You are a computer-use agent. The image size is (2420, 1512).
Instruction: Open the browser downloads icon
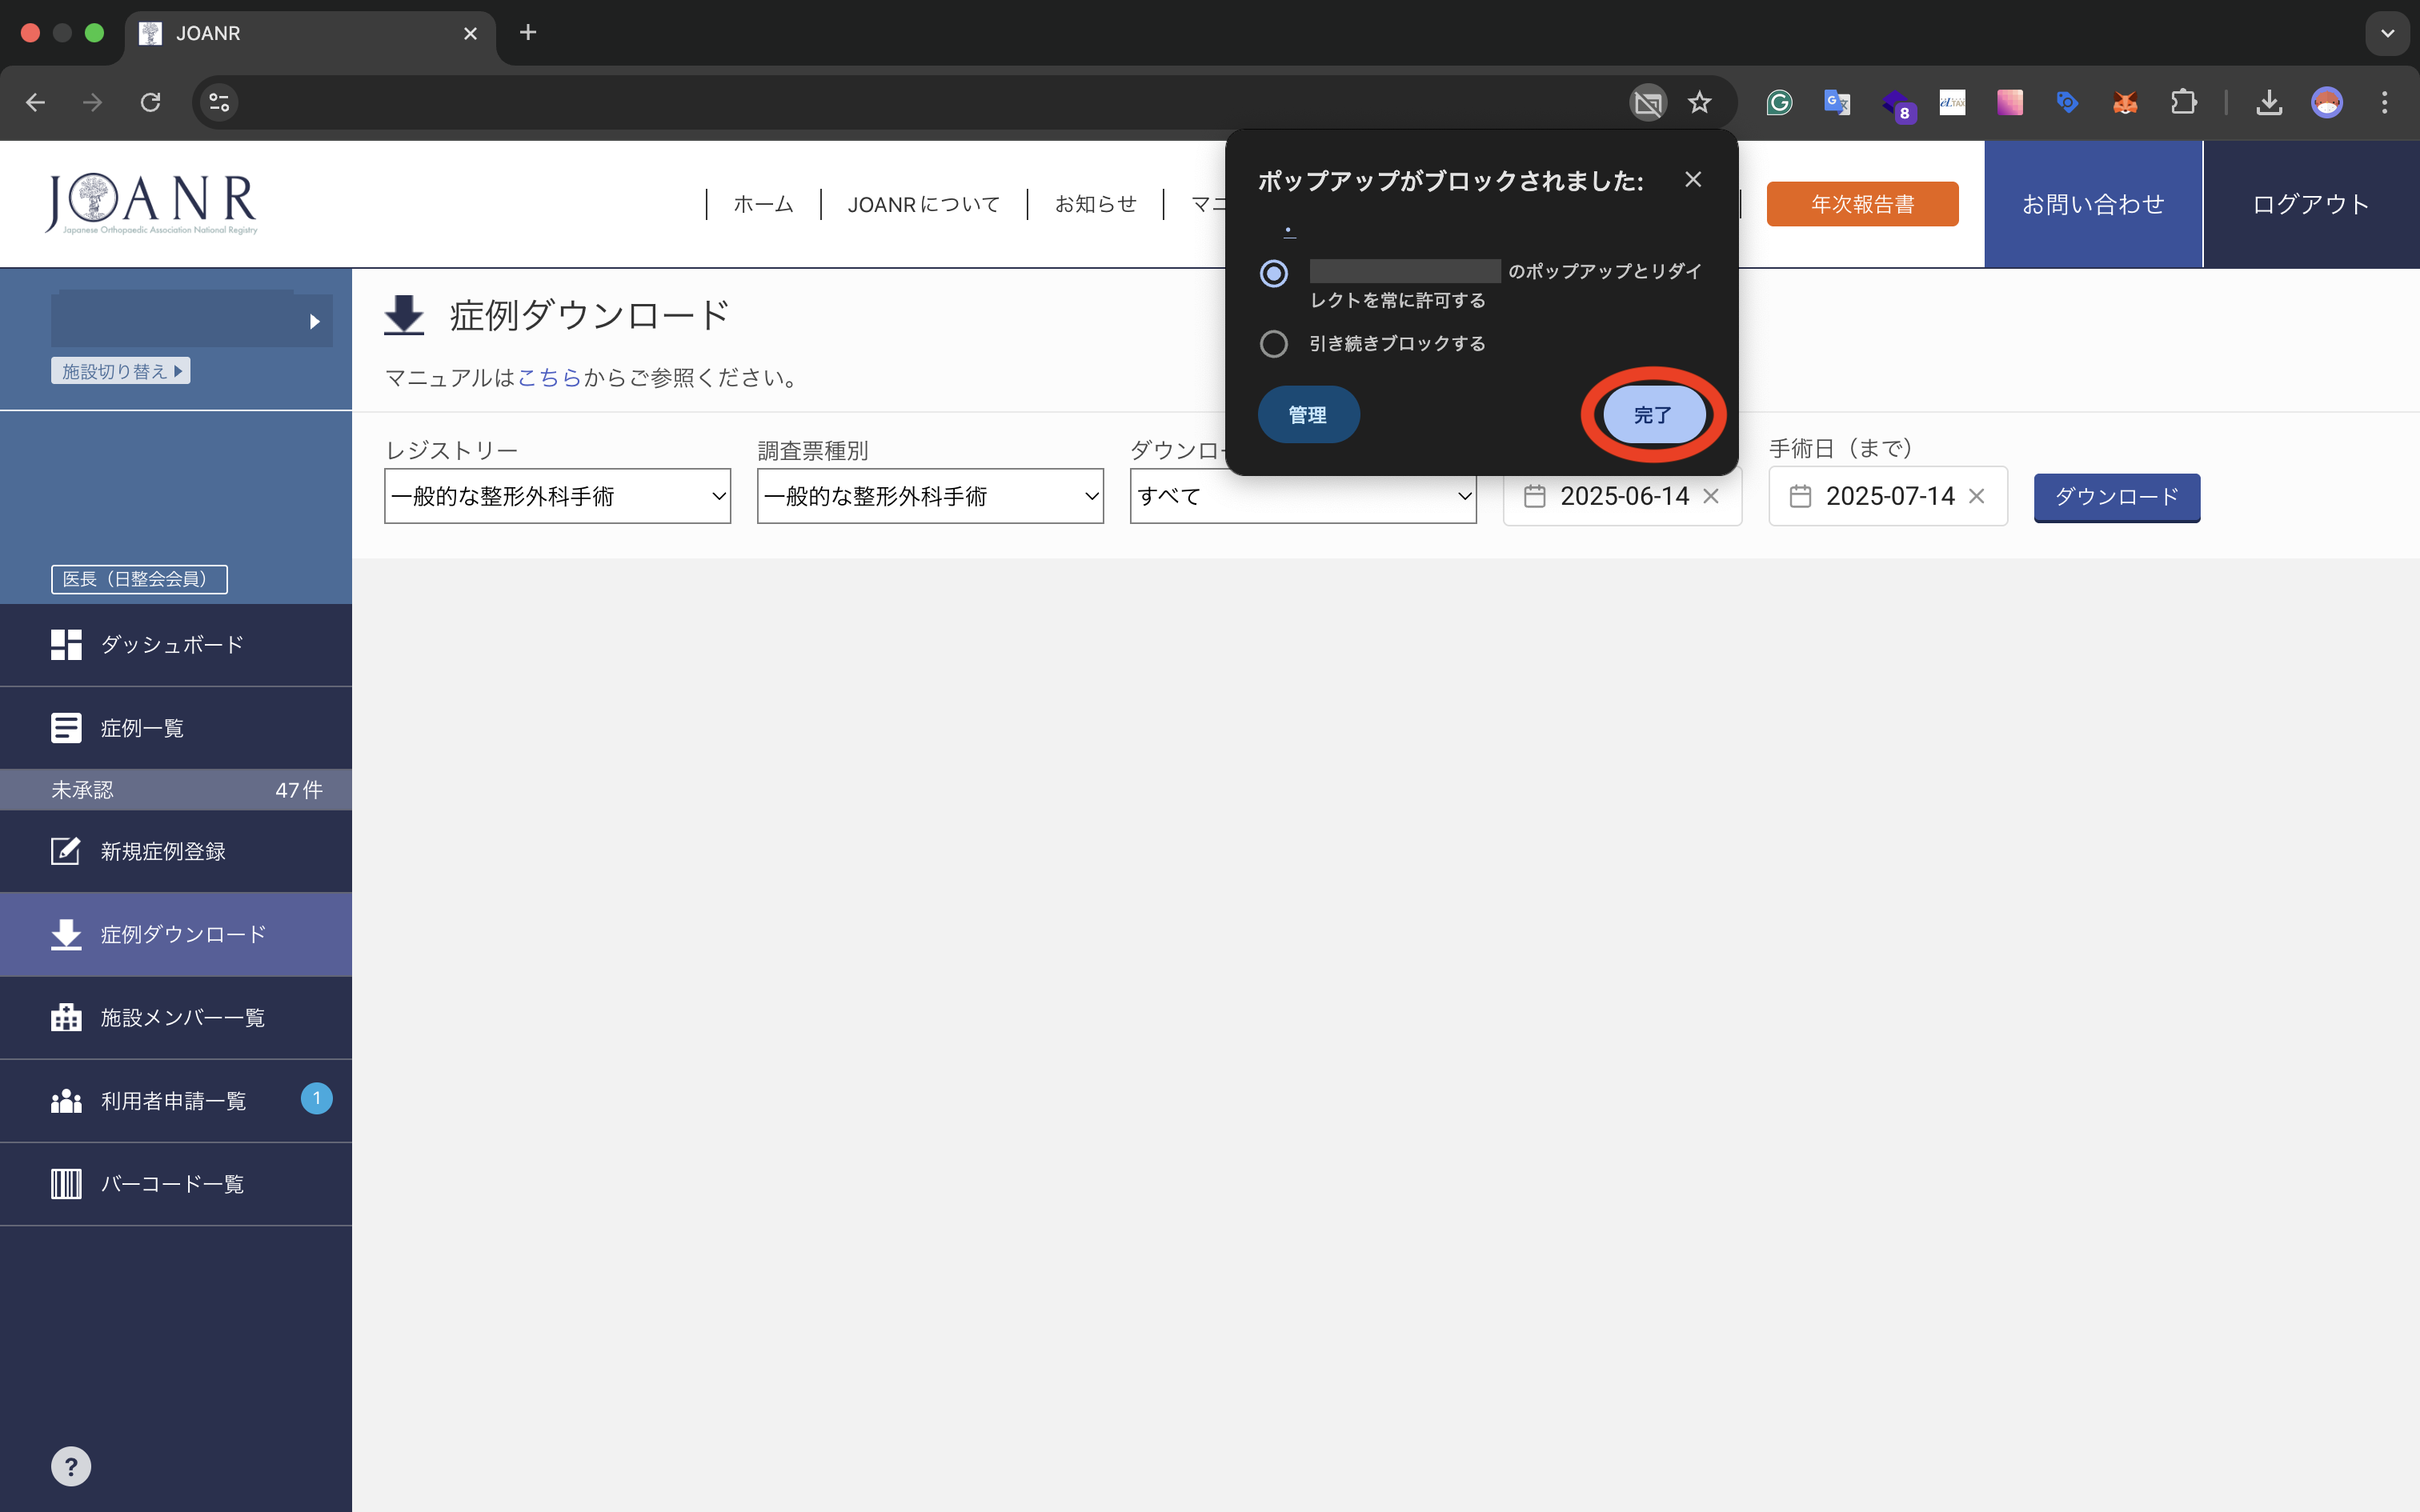click(x=2269, y=102)
